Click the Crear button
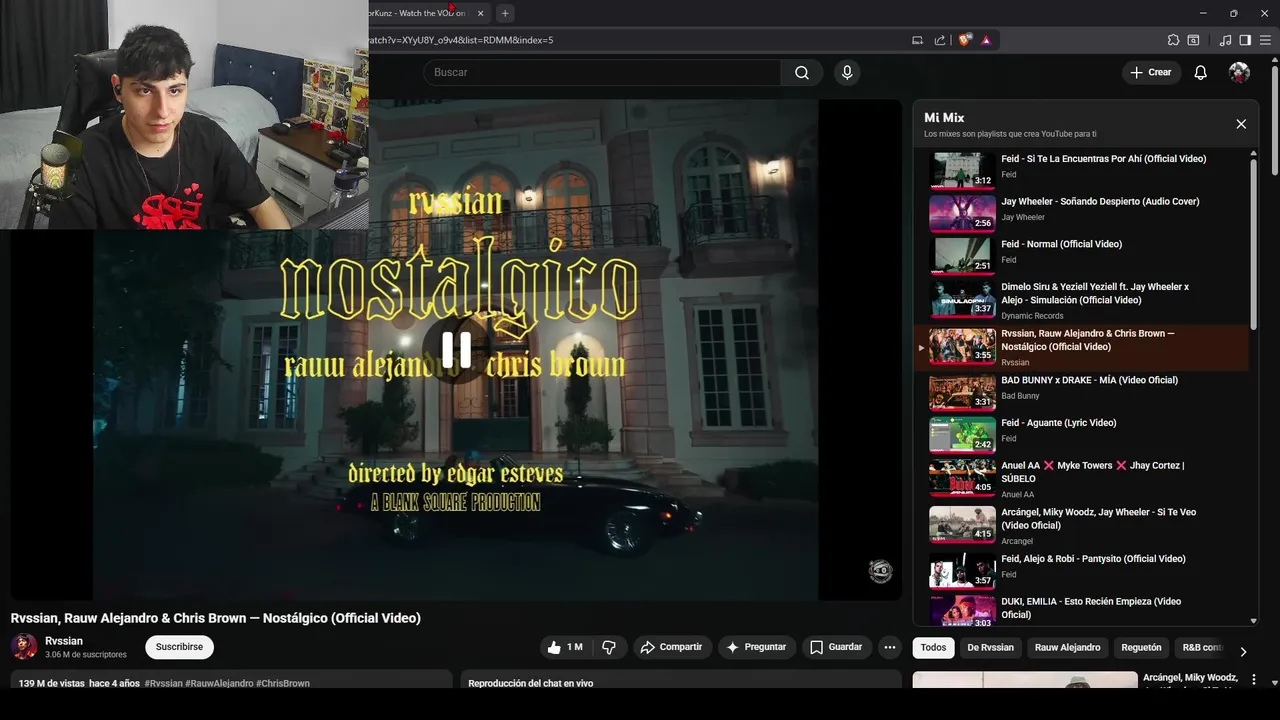Viewport: 1280px width, 720px height. point(1150,72)
